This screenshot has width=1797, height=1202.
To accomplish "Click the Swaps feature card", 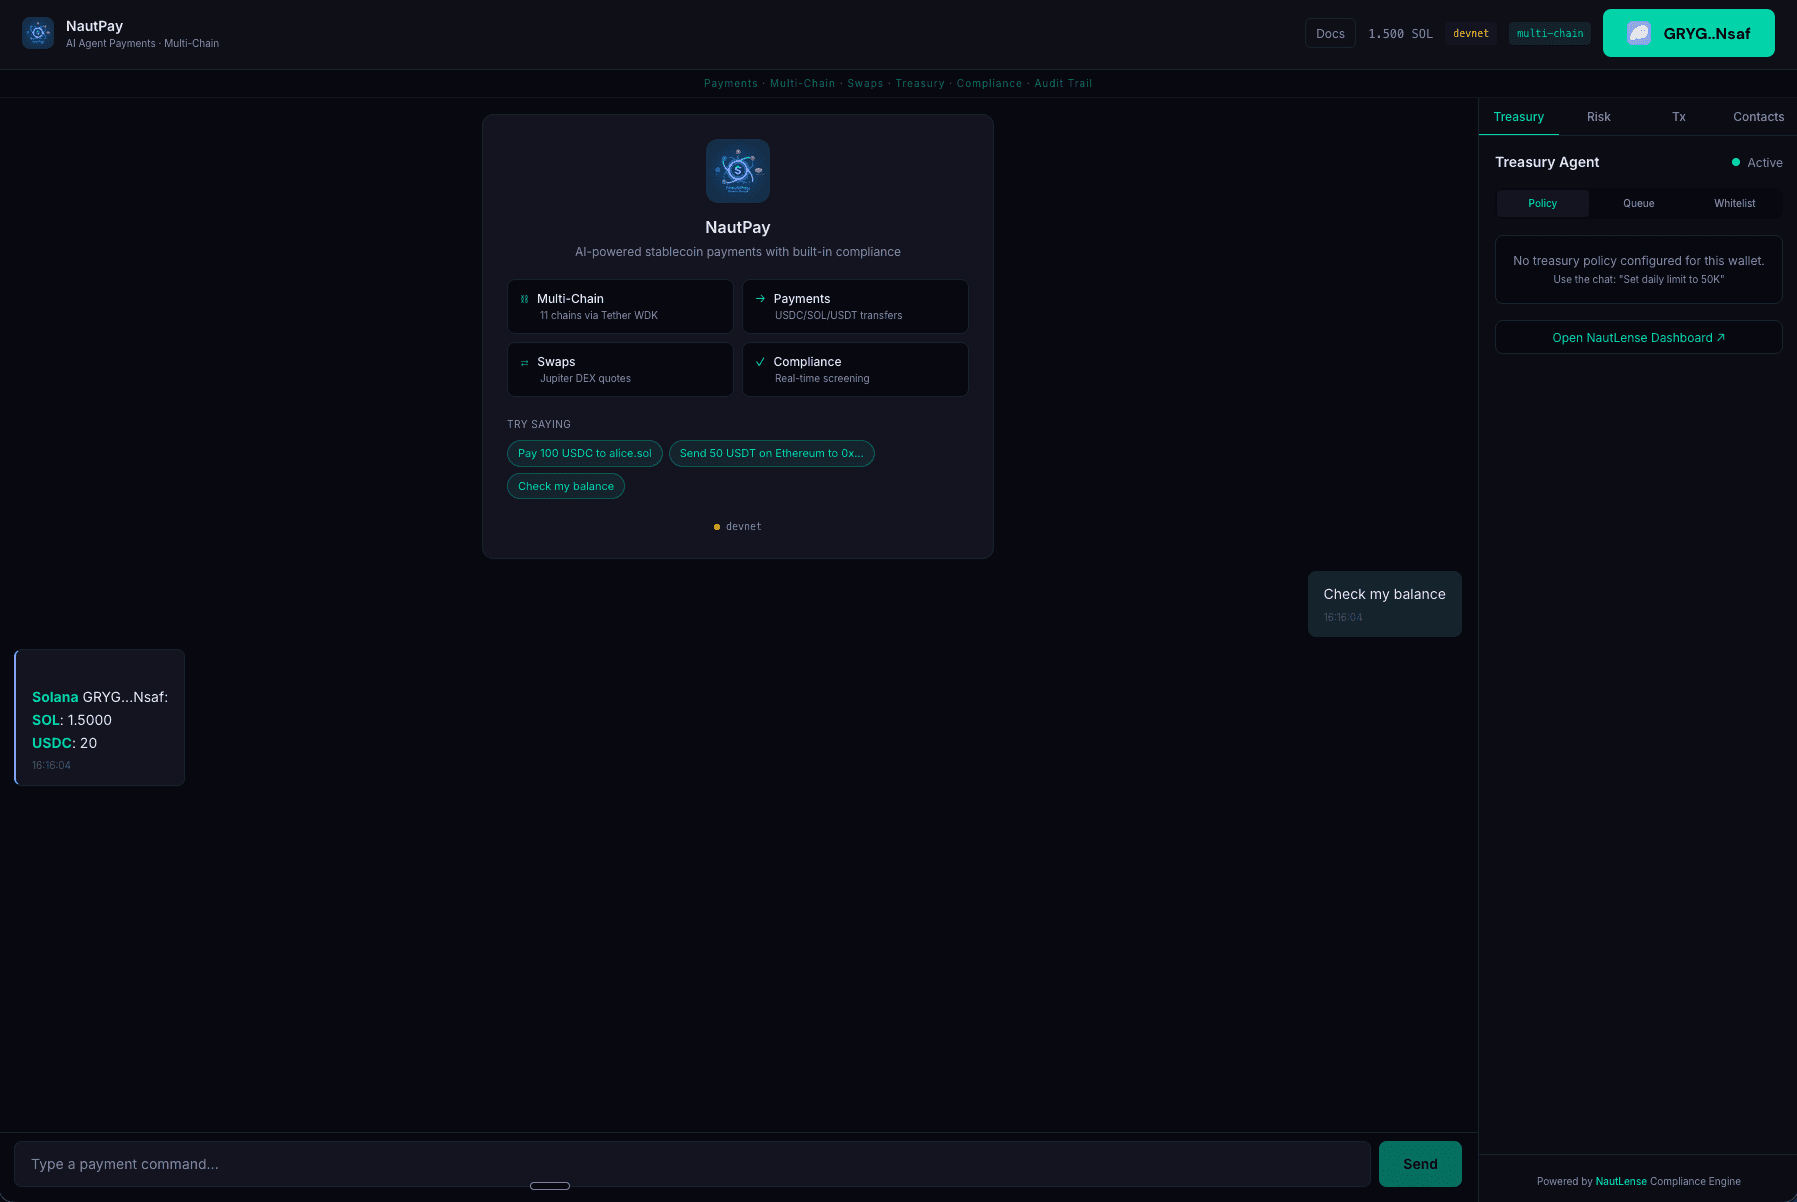I will pos(620,369).
